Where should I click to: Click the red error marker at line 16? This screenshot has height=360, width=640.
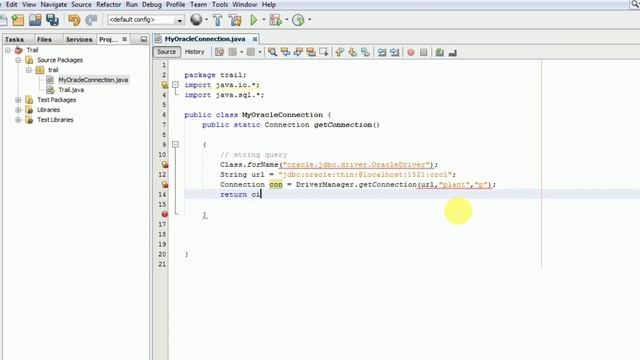point(164,214)
